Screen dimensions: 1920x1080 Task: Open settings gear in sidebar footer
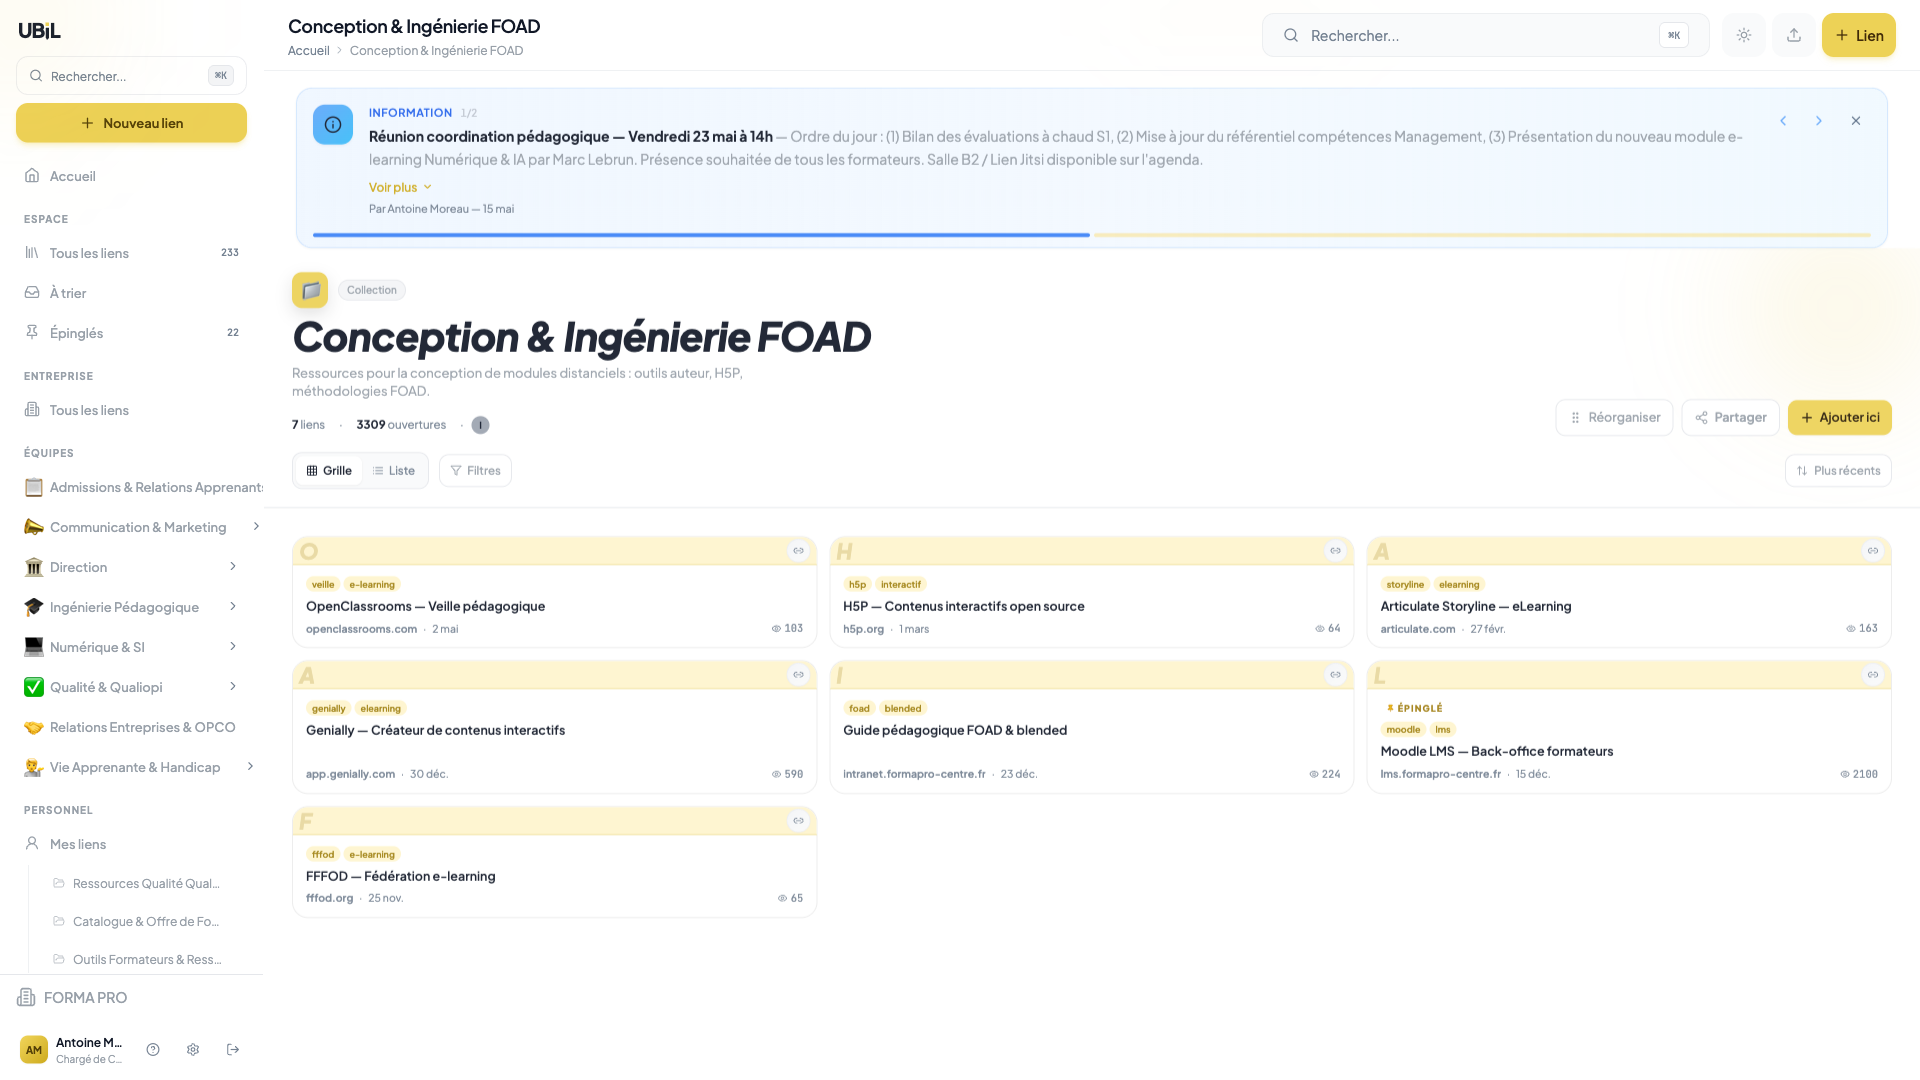pos(193,1049)
